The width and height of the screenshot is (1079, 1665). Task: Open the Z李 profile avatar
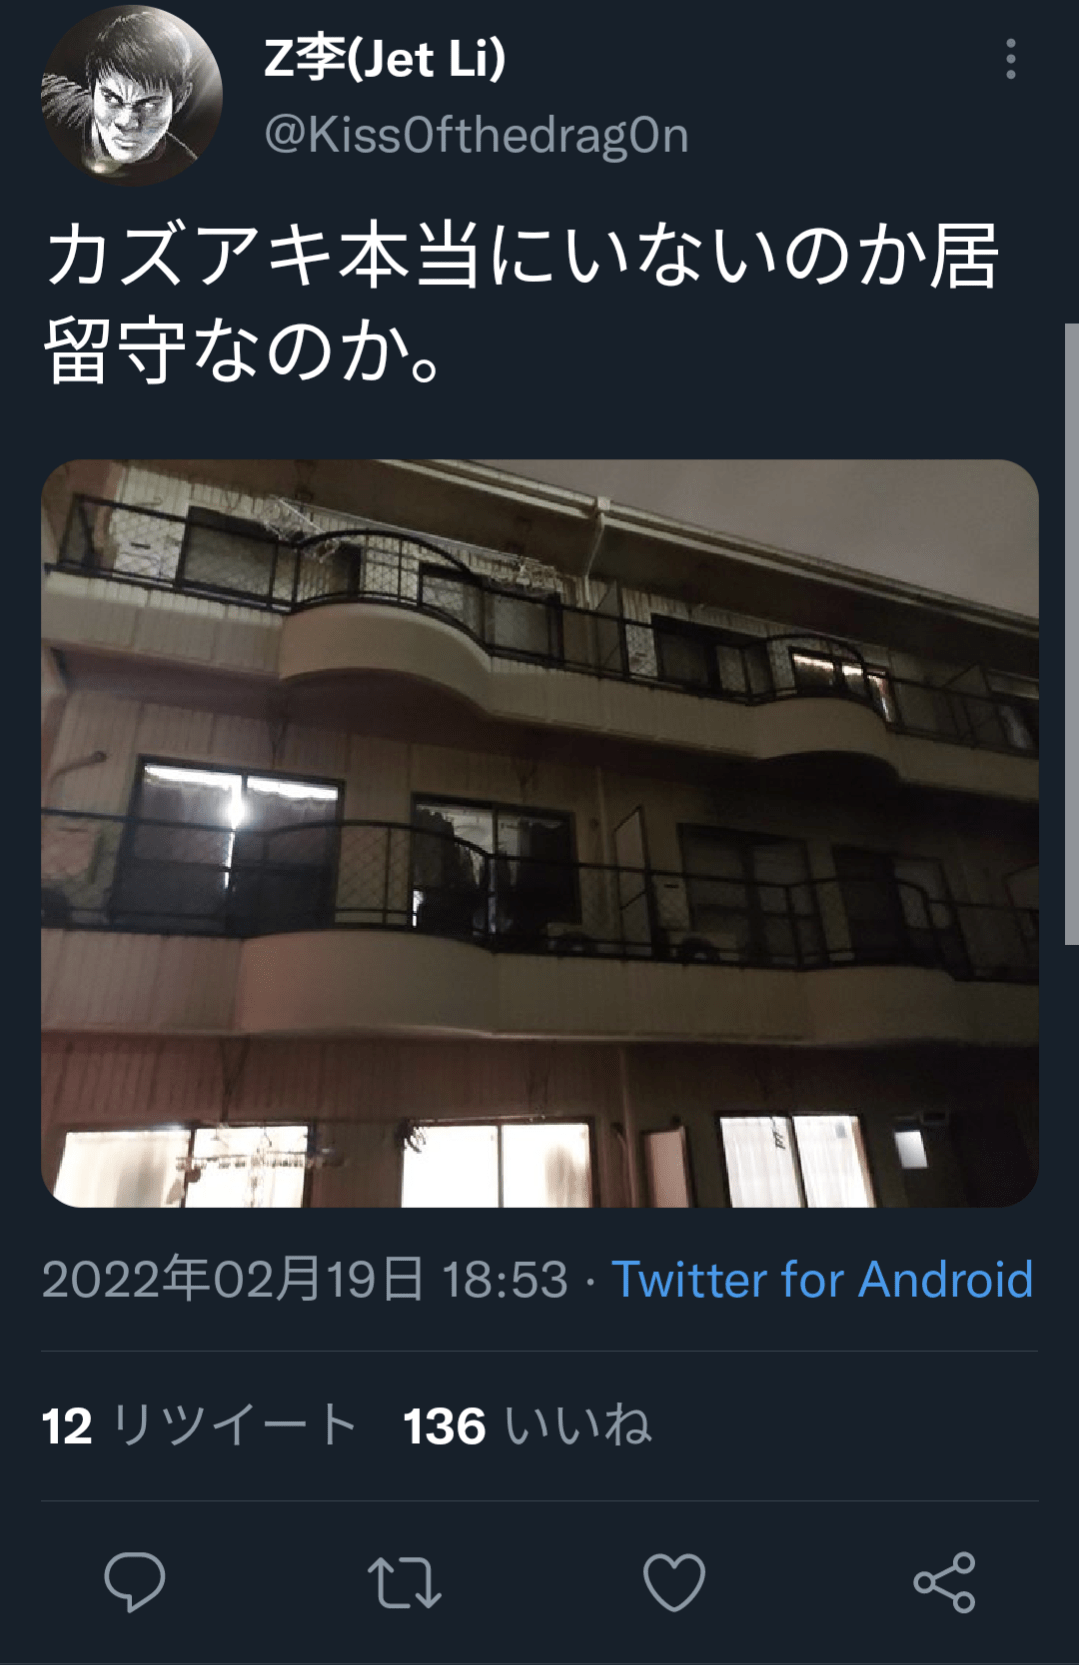131,95
